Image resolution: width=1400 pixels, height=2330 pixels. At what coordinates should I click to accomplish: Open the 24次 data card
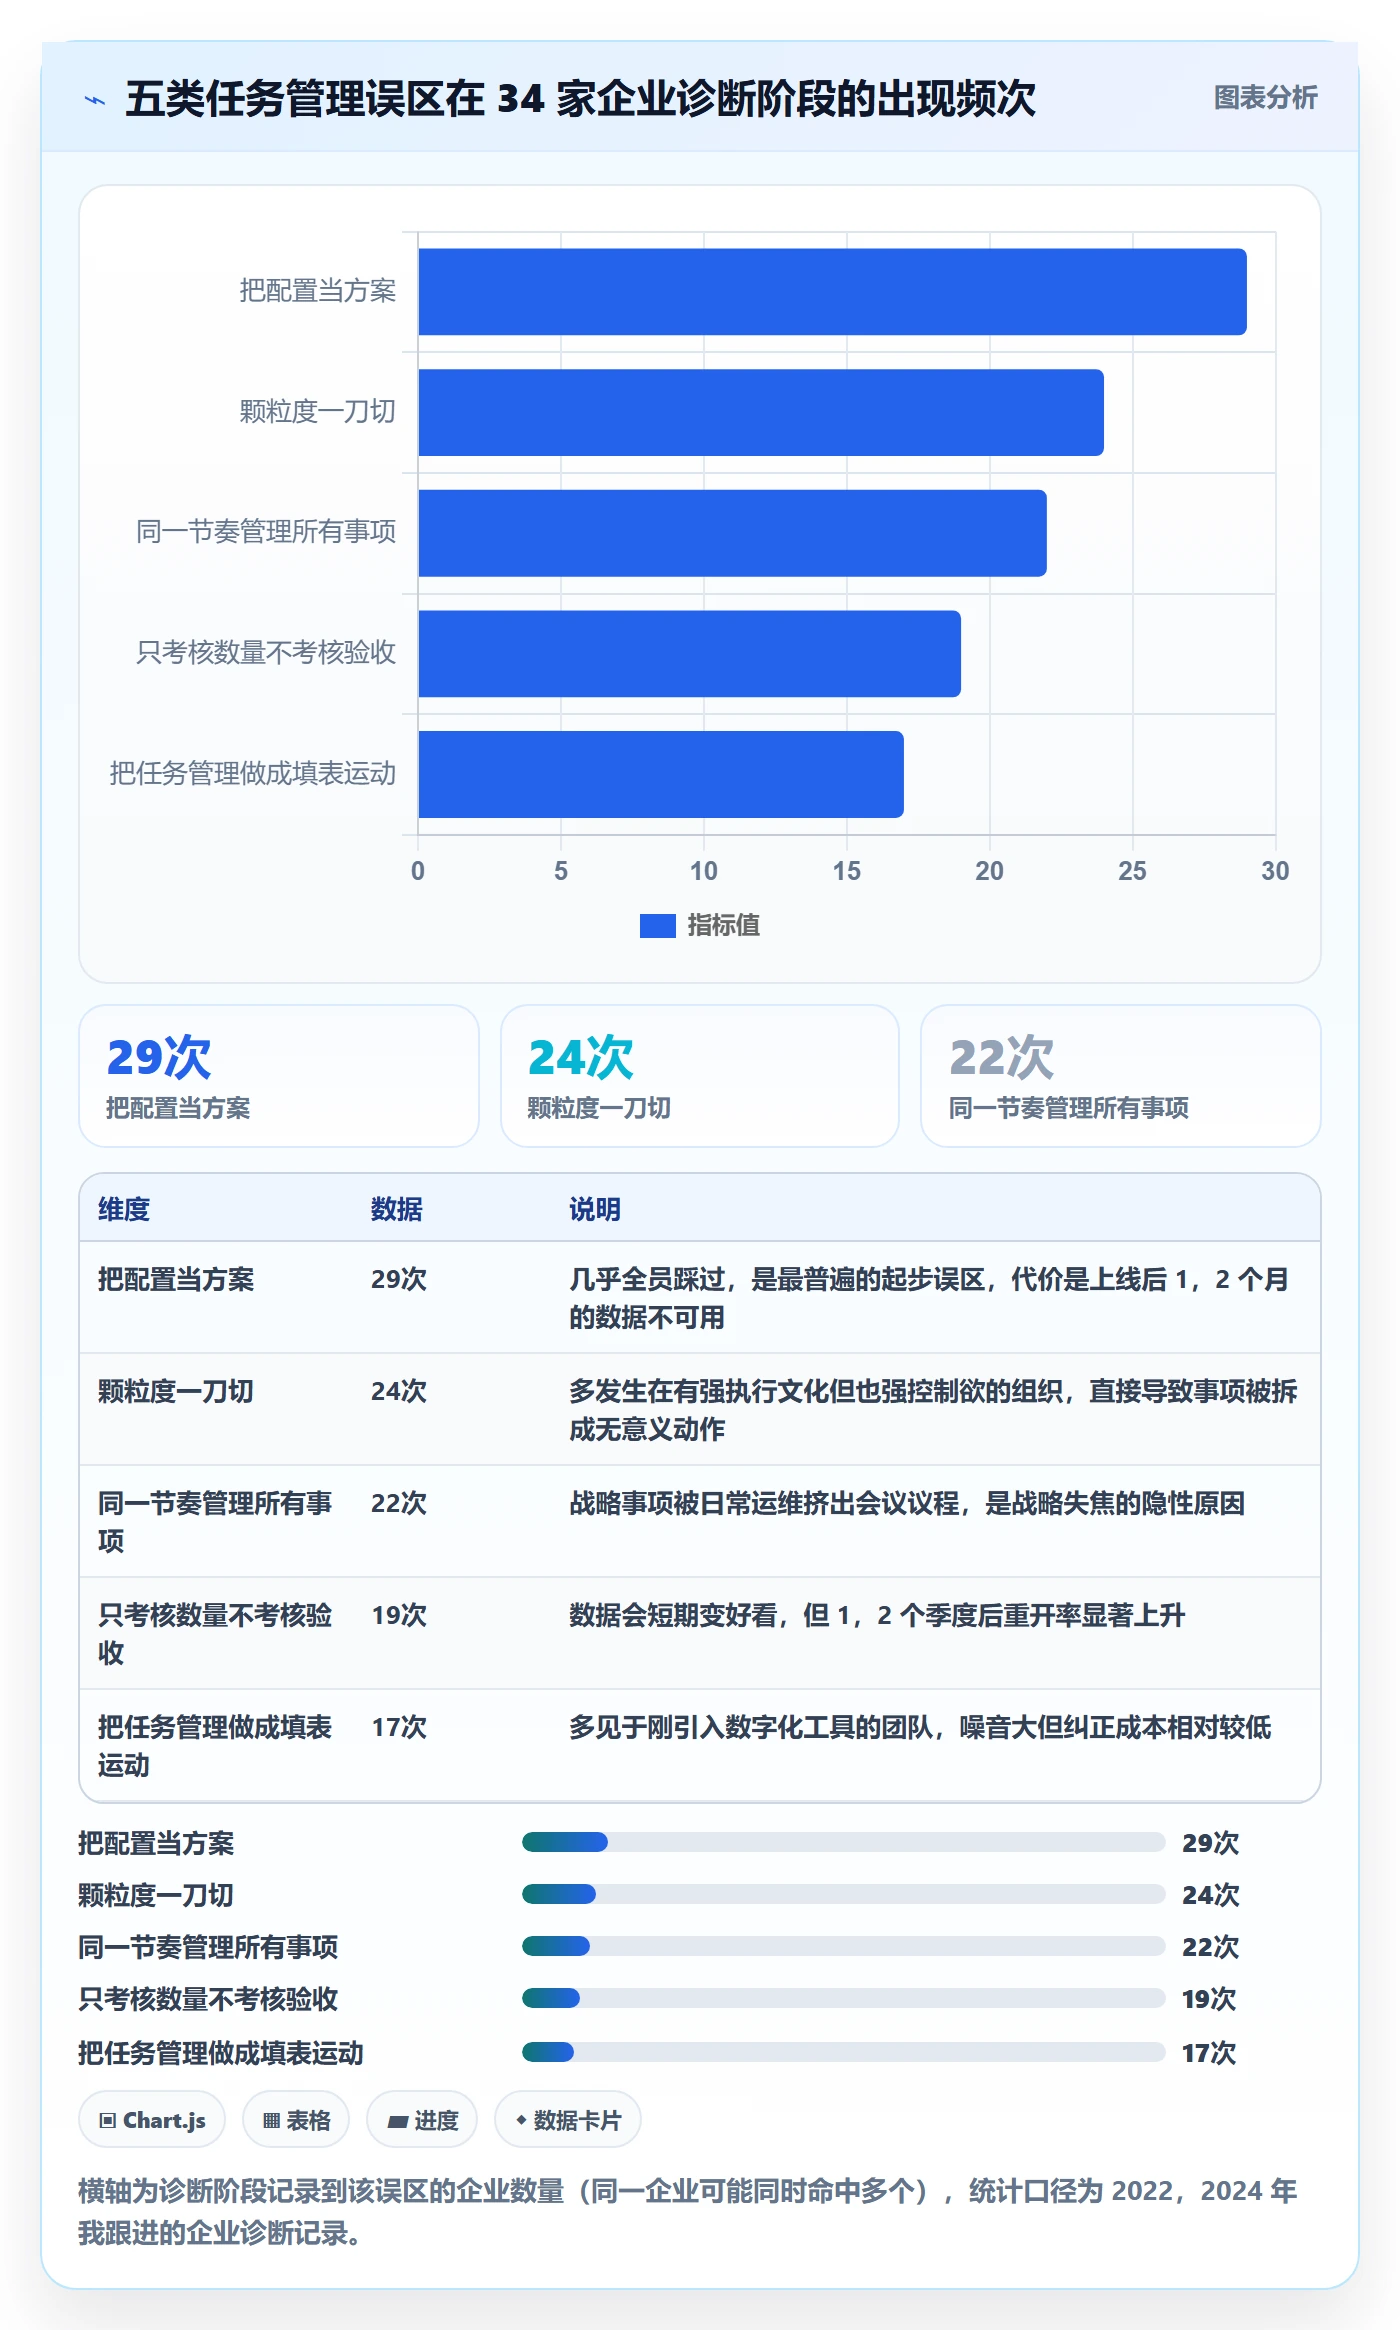(700, 1076)
